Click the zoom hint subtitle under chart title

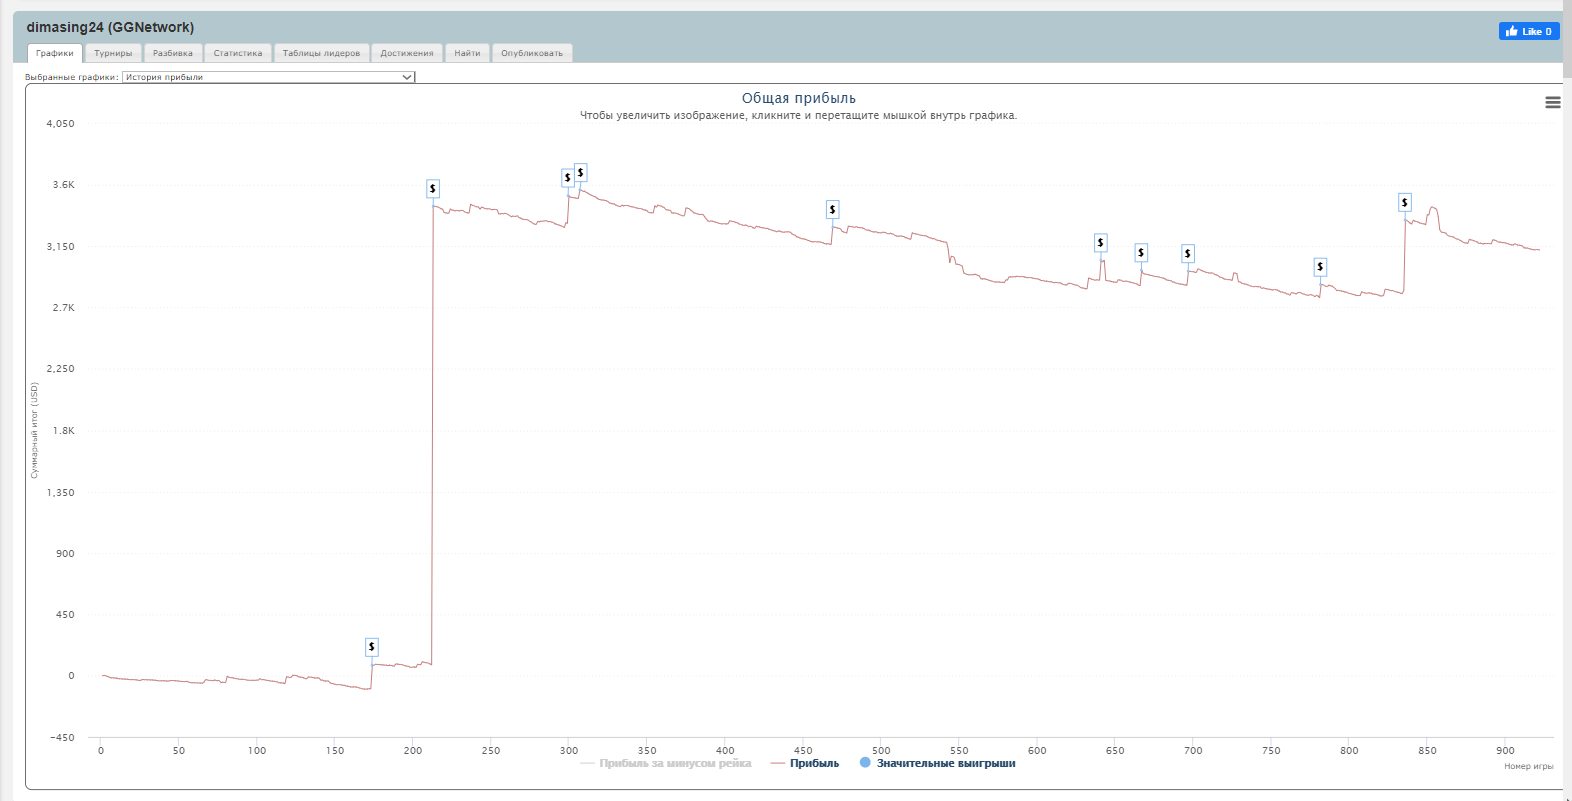coord(798,115)
